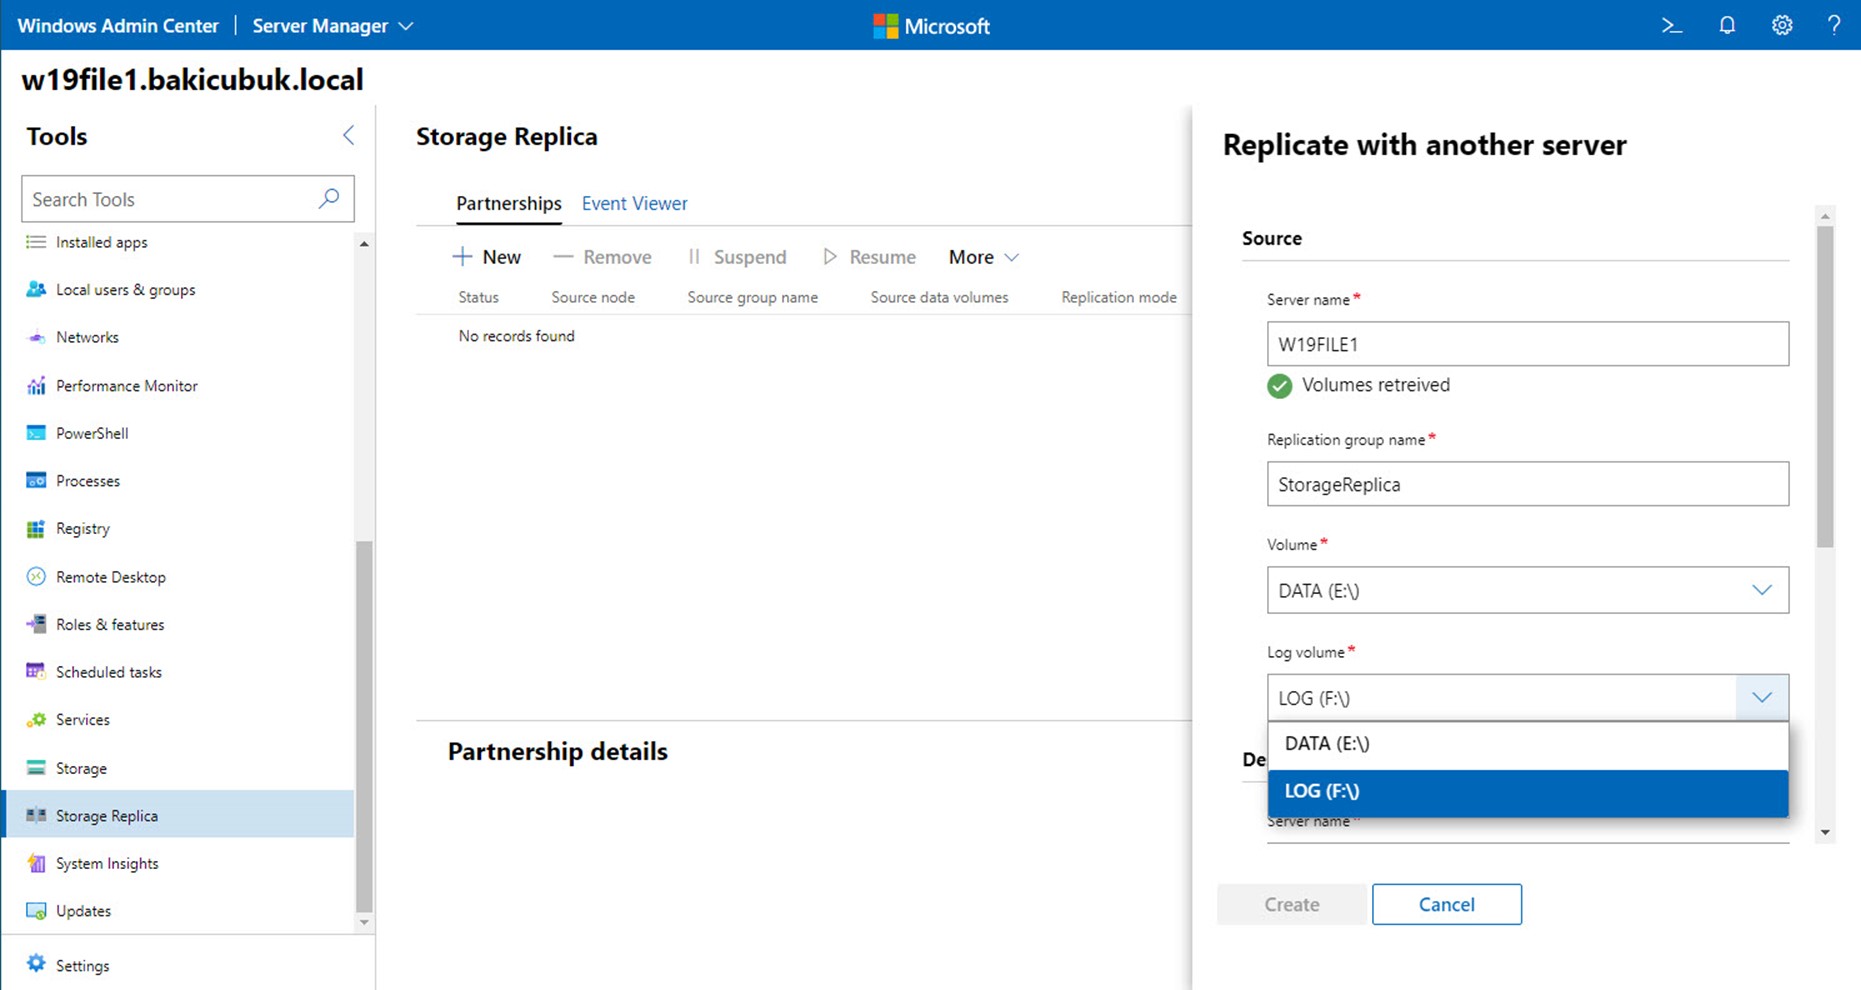
Task: Click the Microsoft logo
Action: point(931,26)
